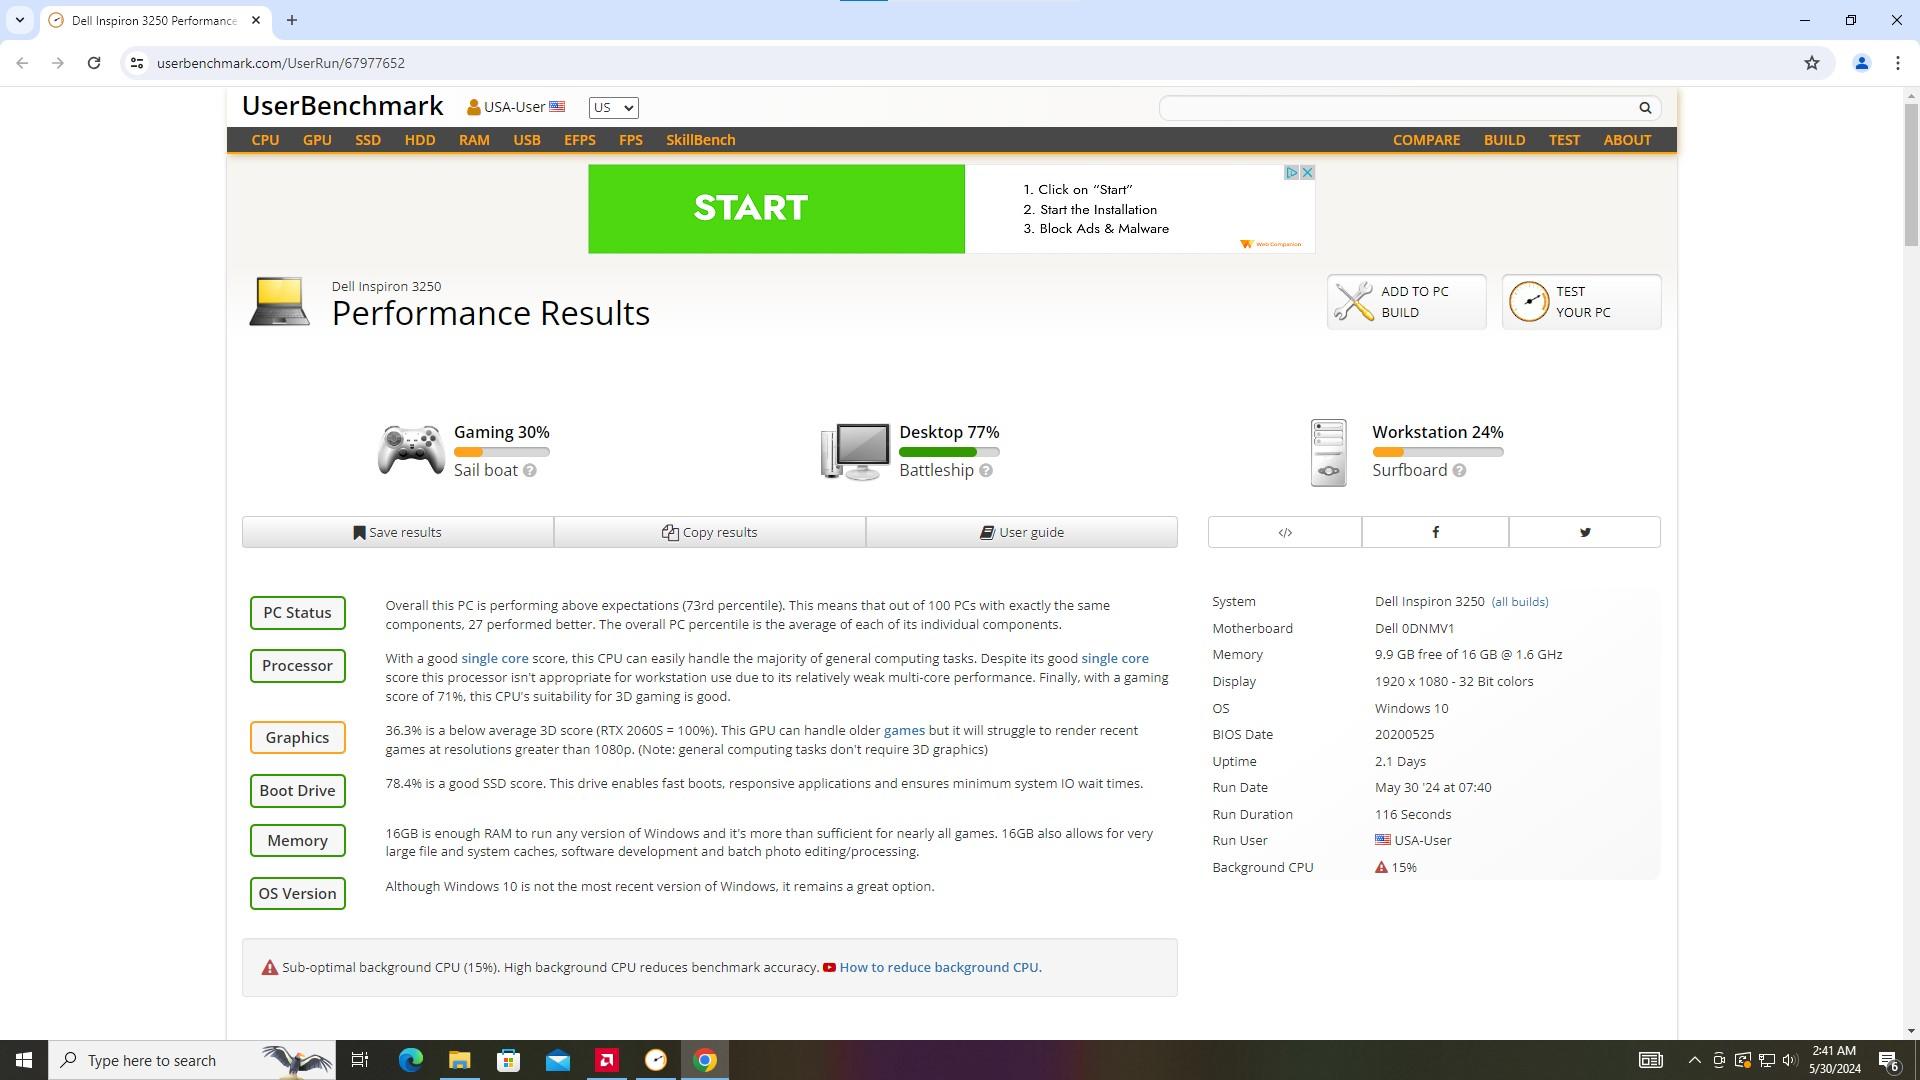Viewport: 1920px width, 1080px height.
Task: Share results on Twitter
Action: pyautogui.click(x=1585, y=532)
